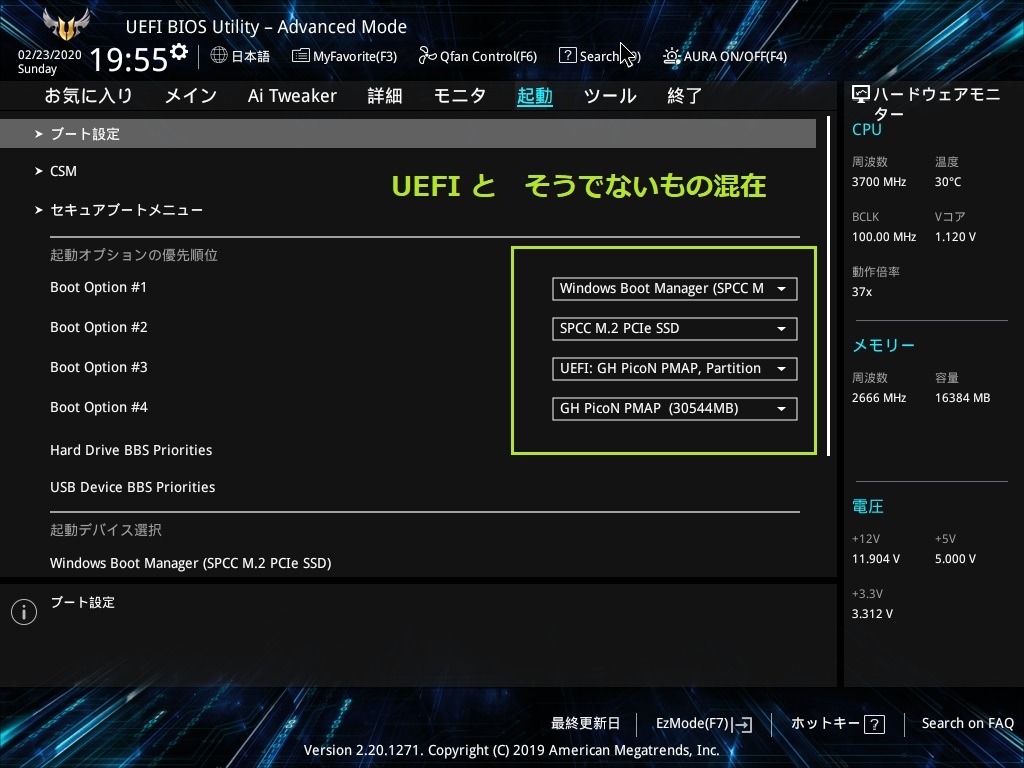Image resolution: width=1024 pixels, height=768 pixels.
Task: Click the Boot Option #3 label
Action: tap(99, 367)
